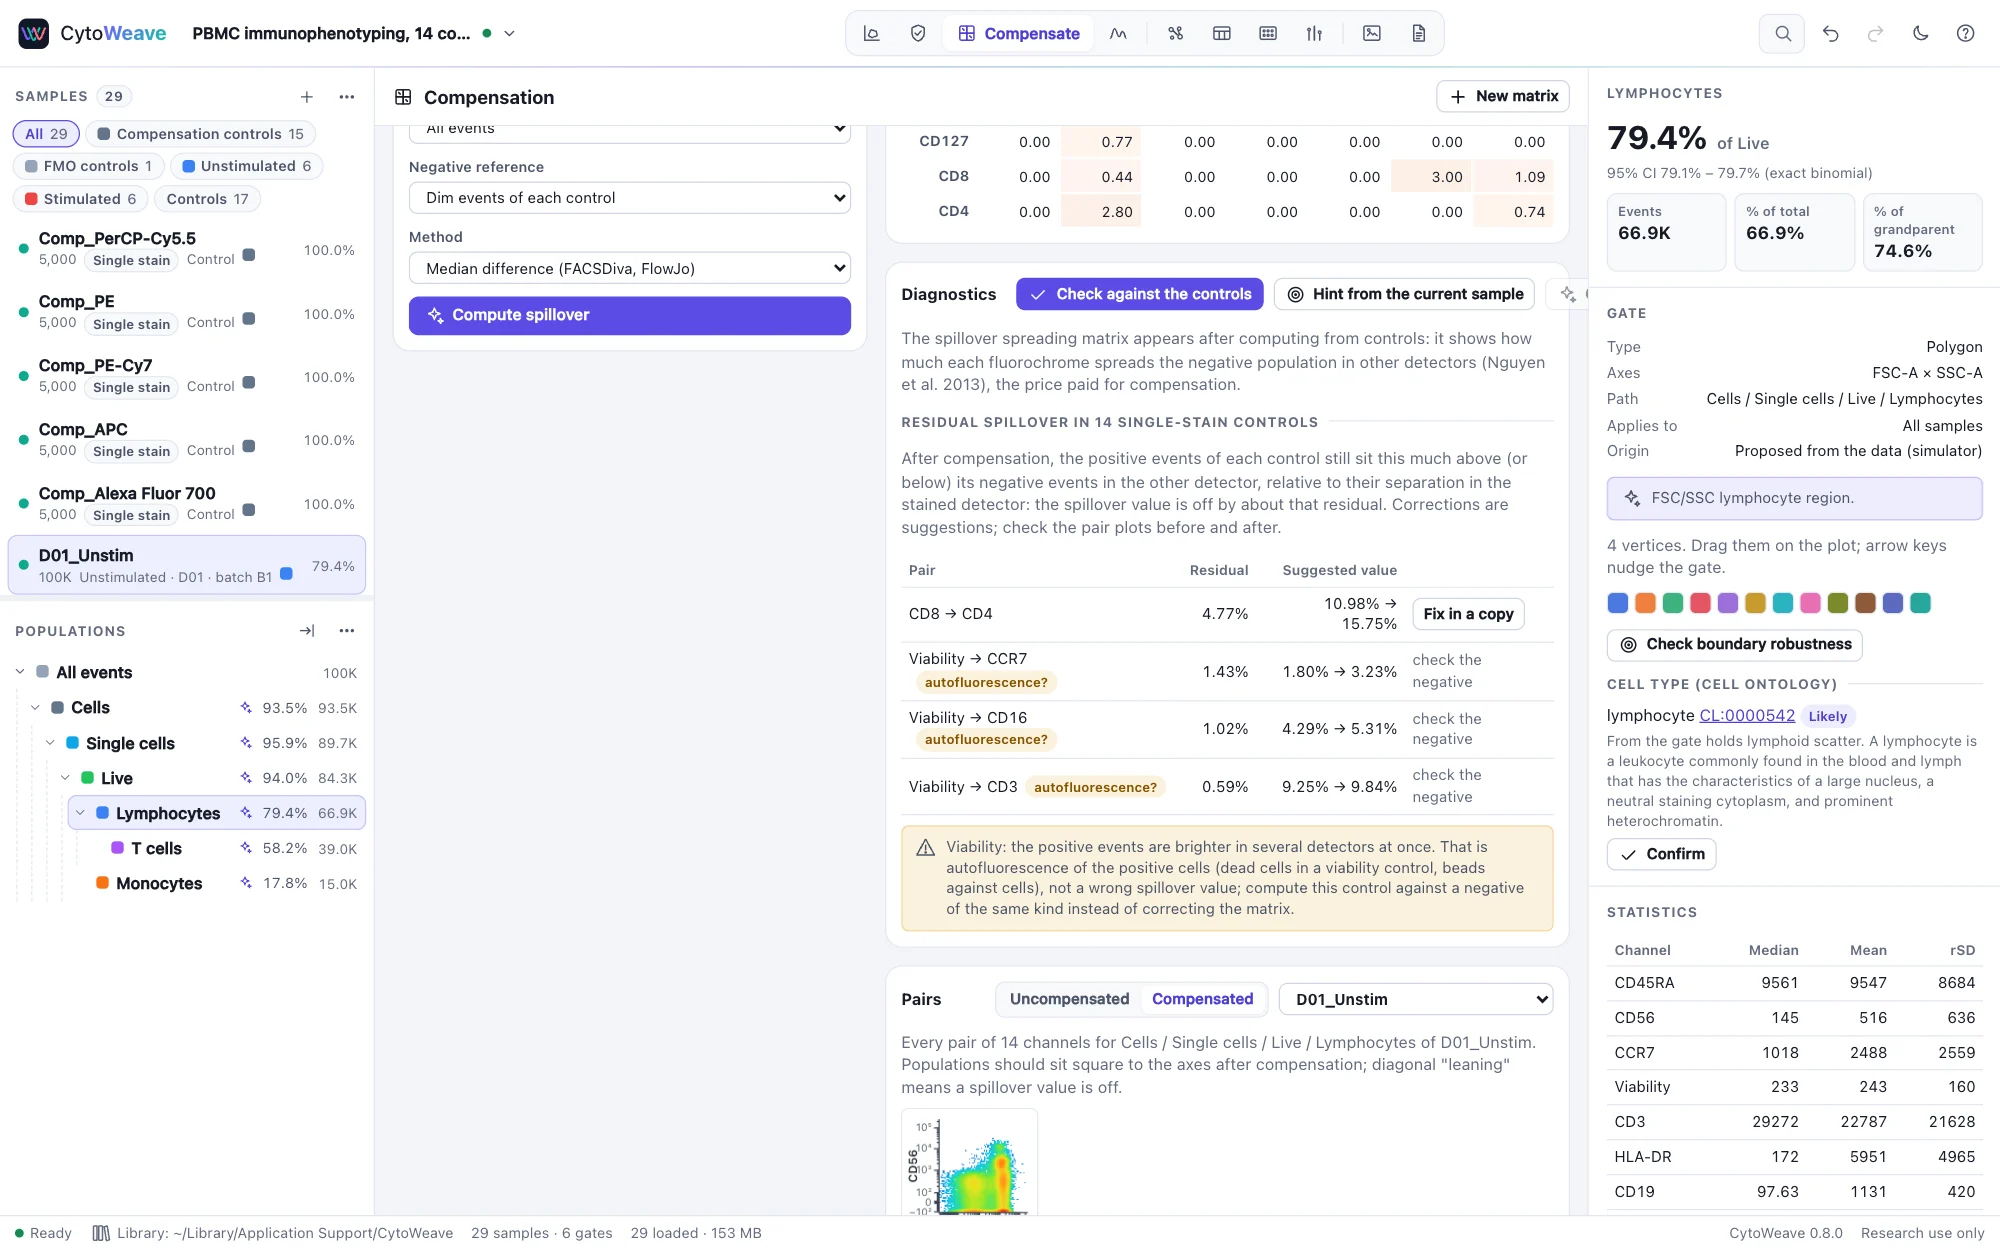
Task: Open the sliders settings tool in toolbar
Action: (1314, 33)
